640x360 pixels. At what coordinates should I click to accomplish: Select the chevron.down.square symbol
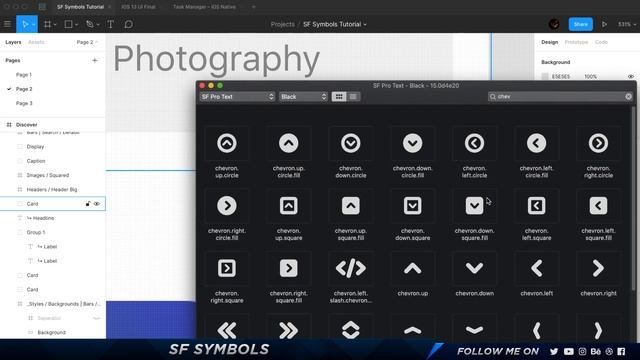click(x=413, y=206)
